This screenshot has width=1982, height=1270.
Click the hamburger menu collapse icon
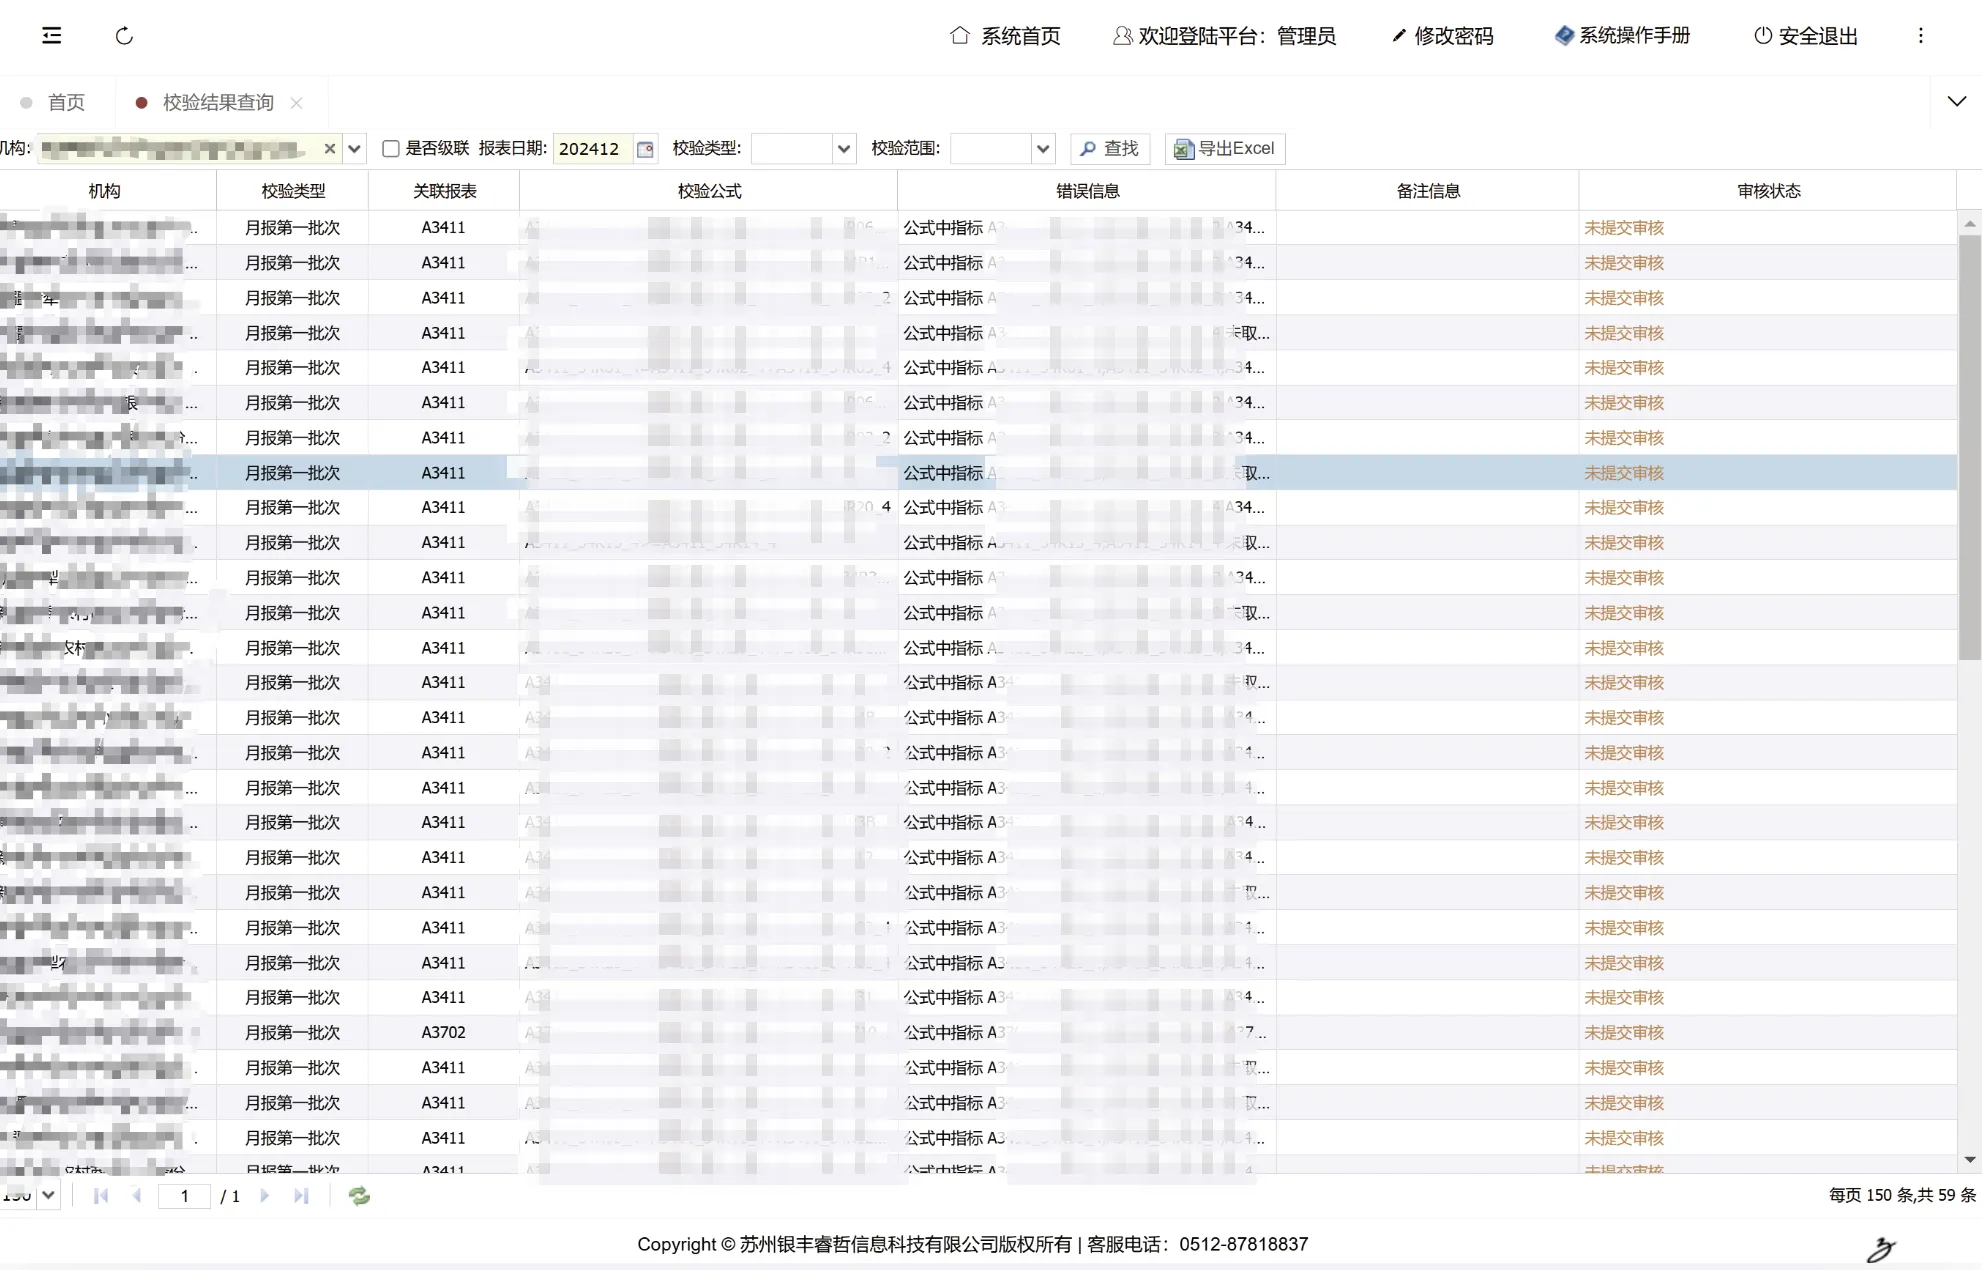[x=52, y=36]
